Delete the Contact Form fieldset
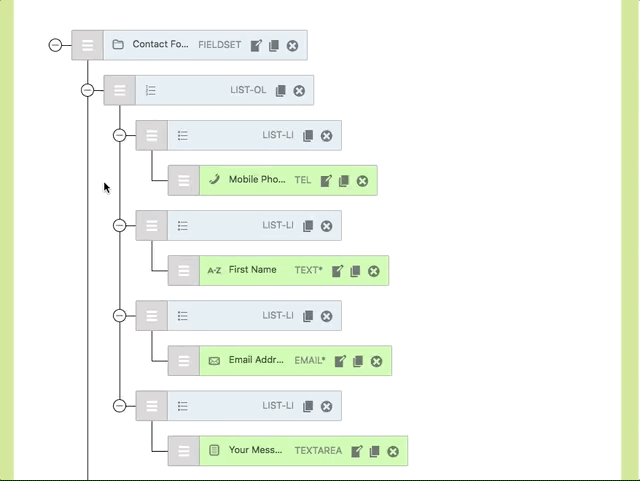The height and width of the screenshot is (481, 640). point(292,45)
